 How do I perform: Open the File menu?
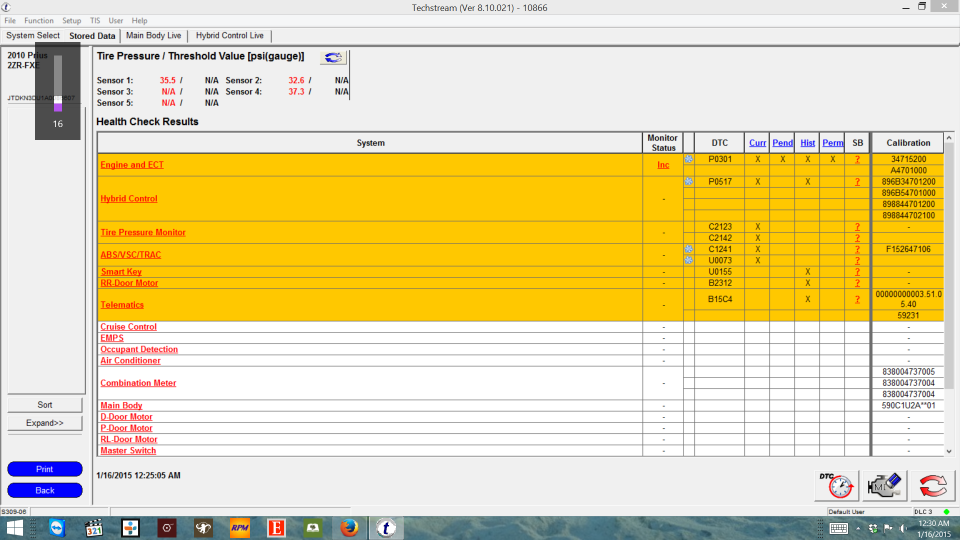click(x=10, y=20)
